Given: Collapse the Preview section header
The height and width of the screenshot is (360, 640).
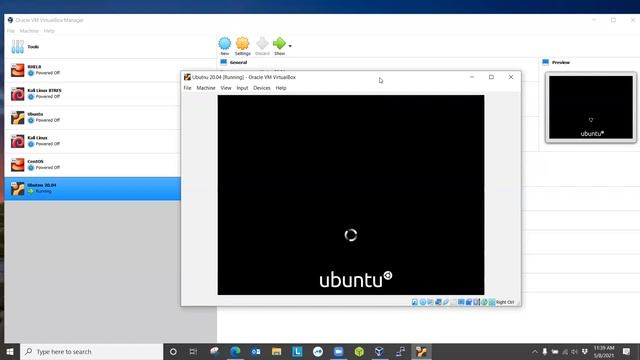Looking at the screenshot, I should [560, 62].
